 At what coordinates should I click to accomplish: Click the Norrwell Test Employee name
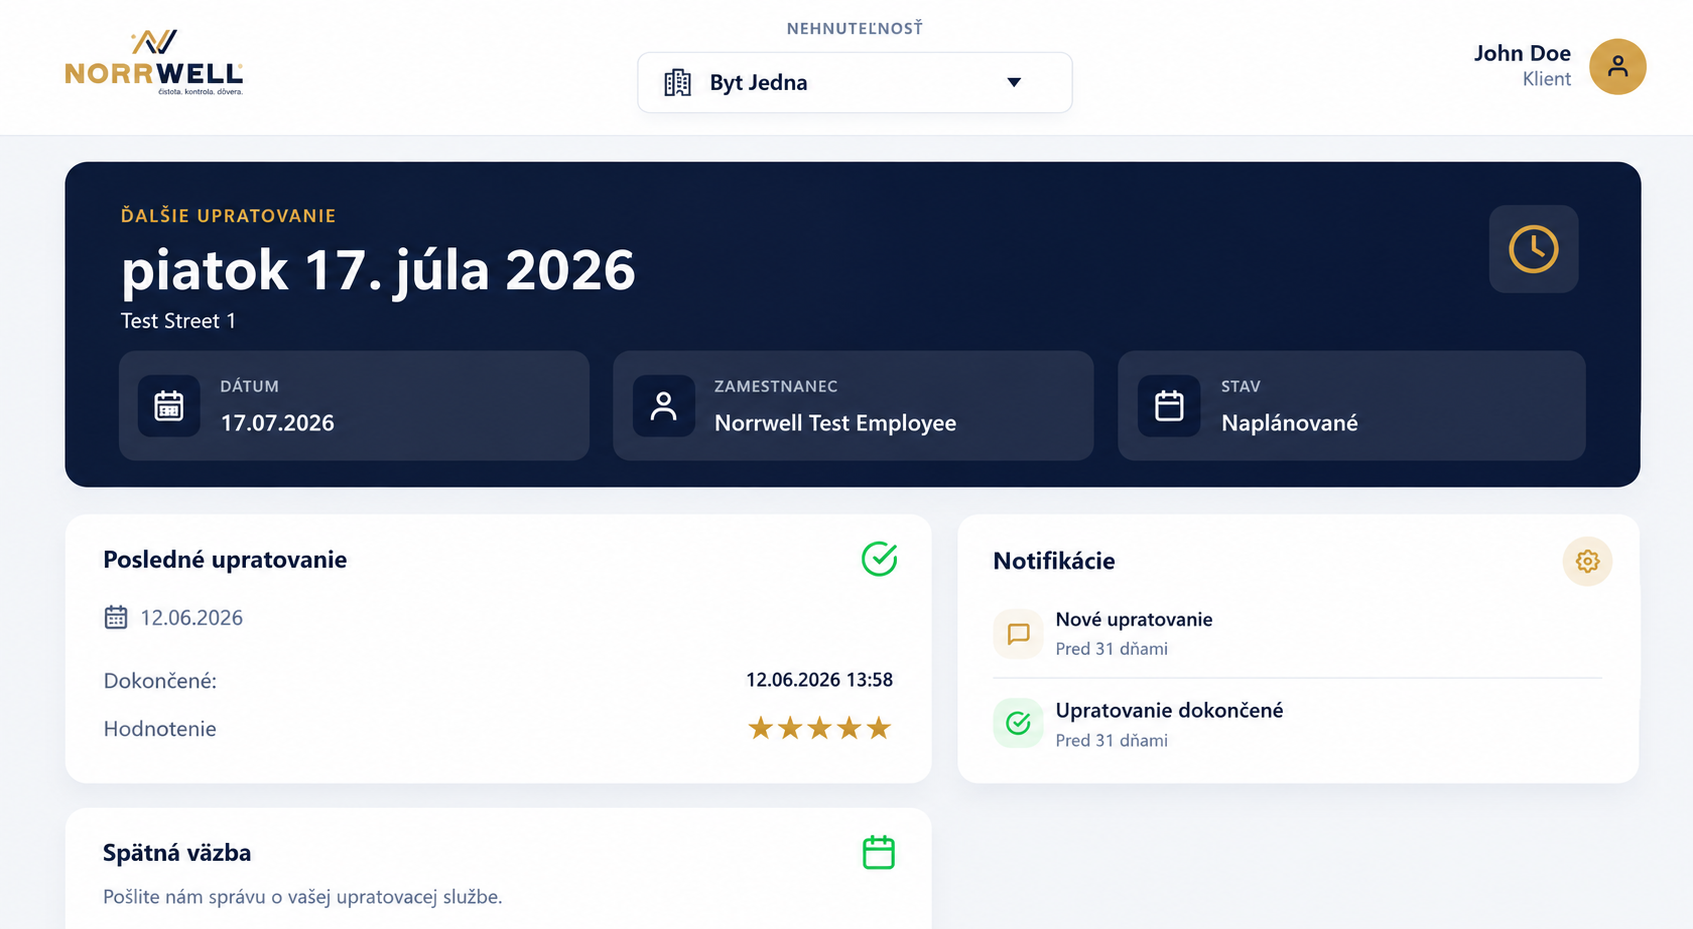(x=835, y=423)
